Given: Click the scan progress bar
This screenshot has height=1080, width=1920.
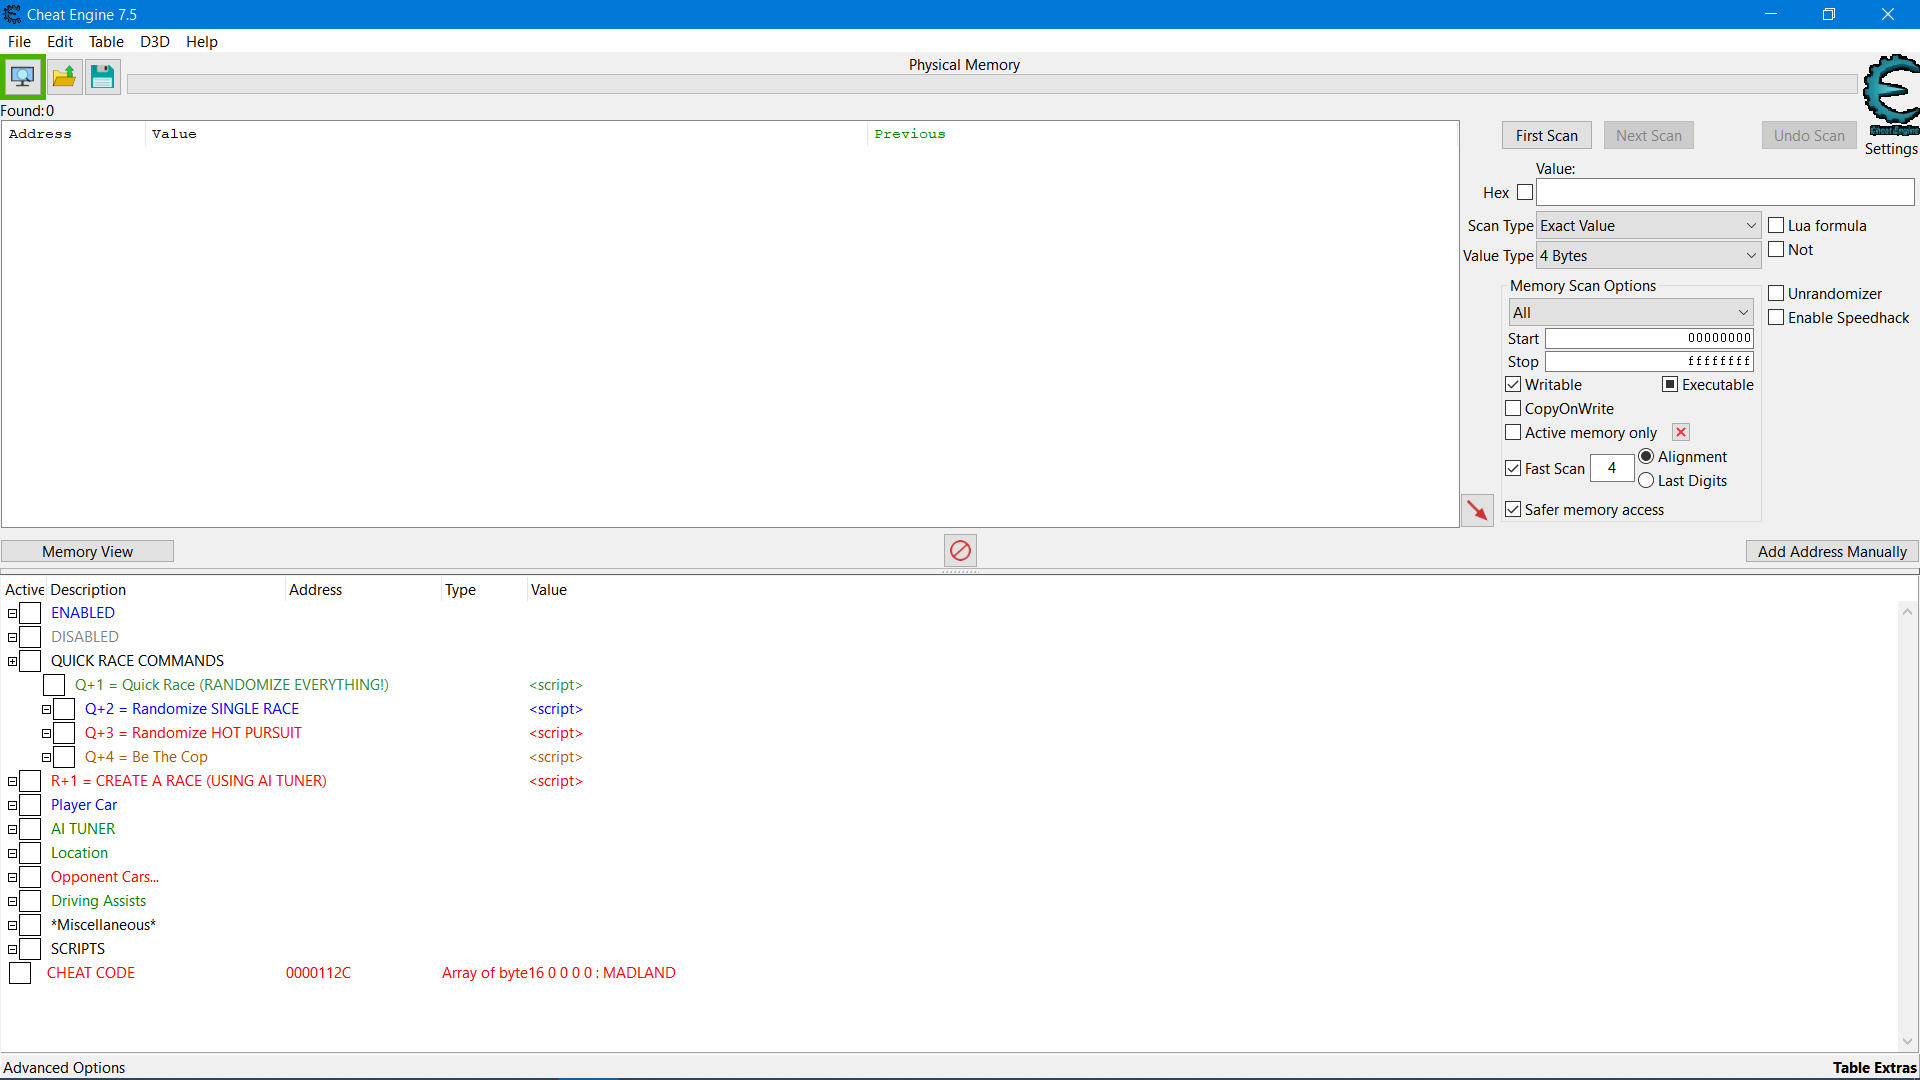Looking at the screenshot, I should (990, 84).
